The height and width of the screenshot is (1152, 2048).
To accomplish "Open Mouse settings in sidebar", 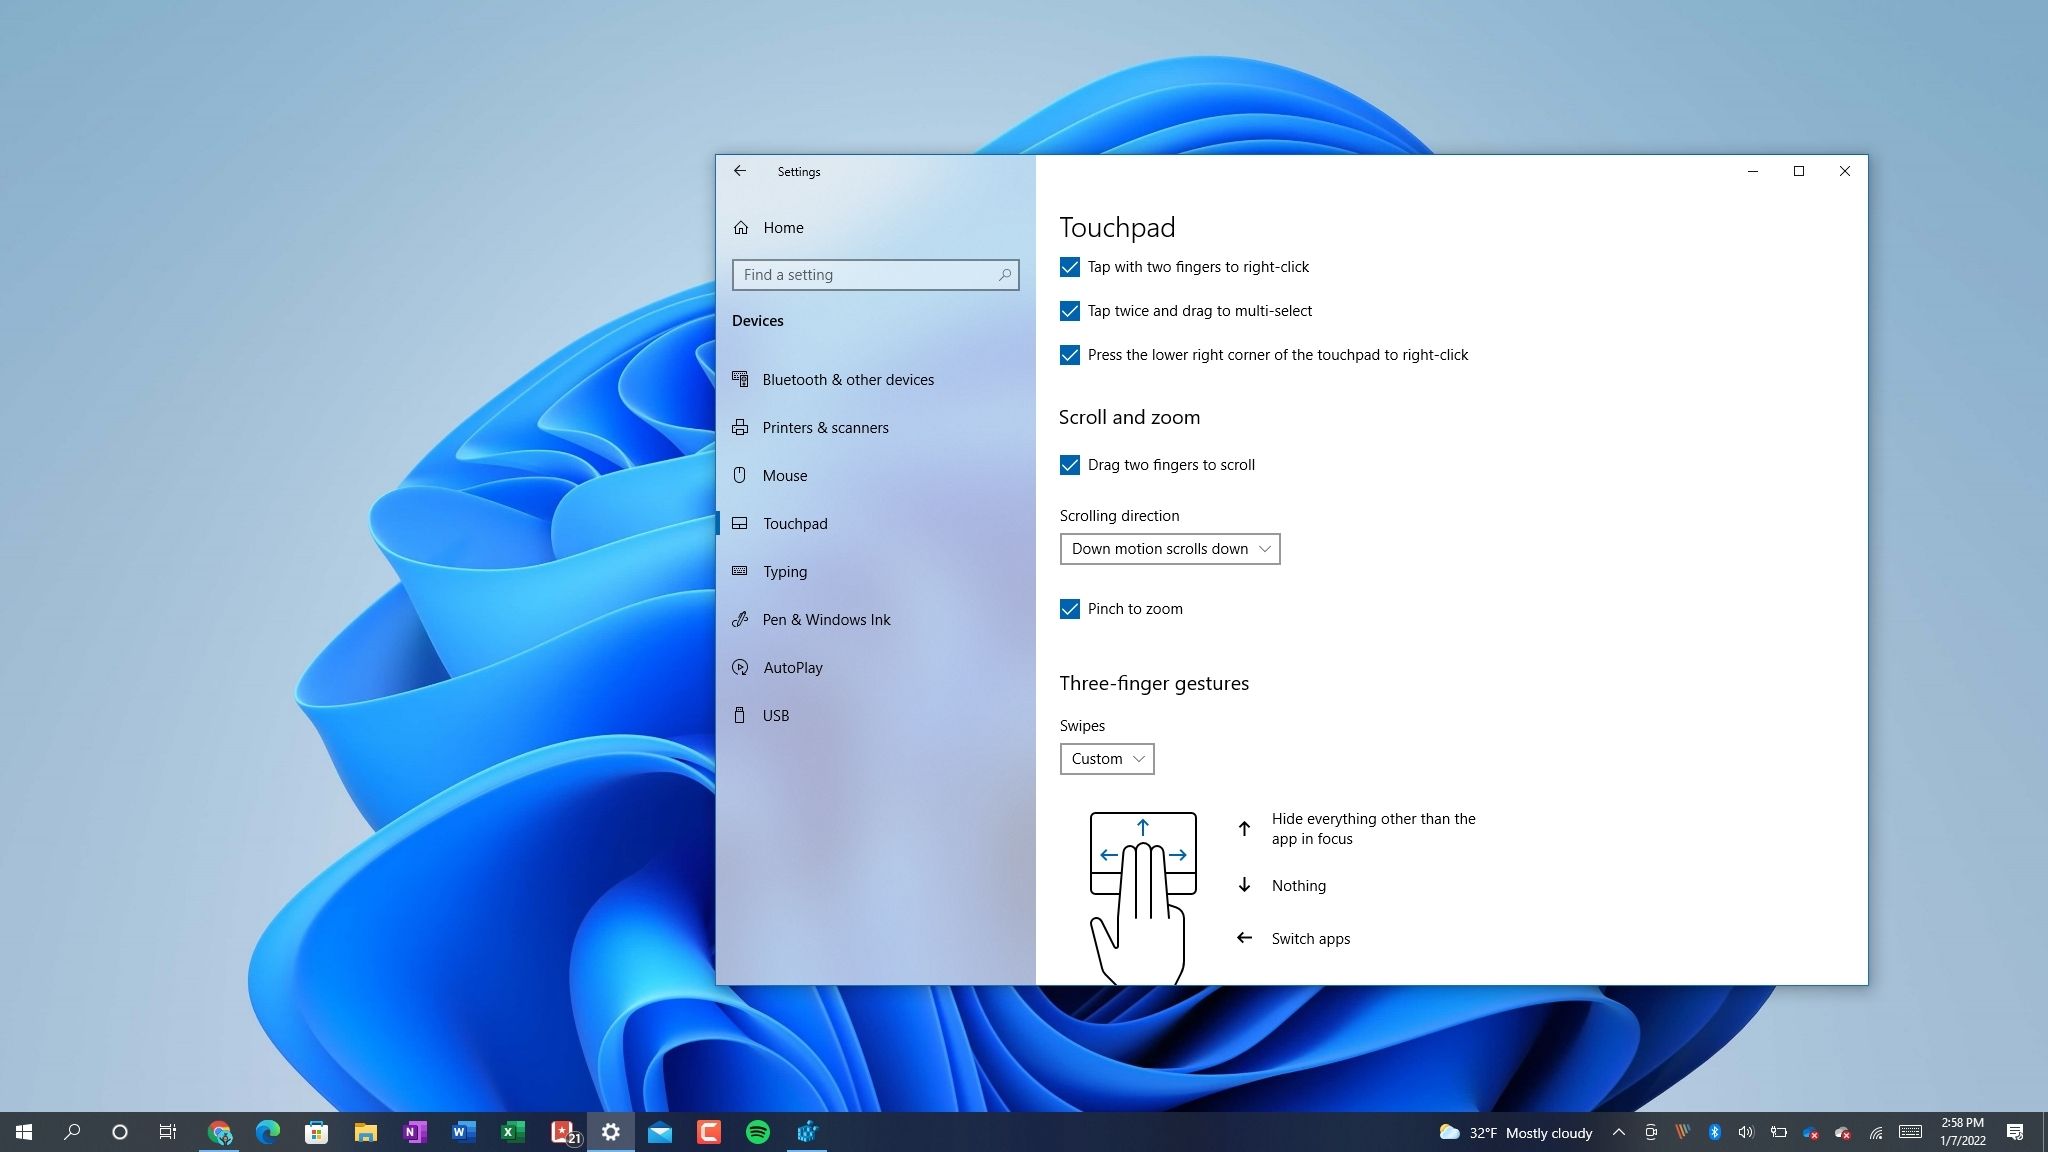I will (x=785, y=475).
